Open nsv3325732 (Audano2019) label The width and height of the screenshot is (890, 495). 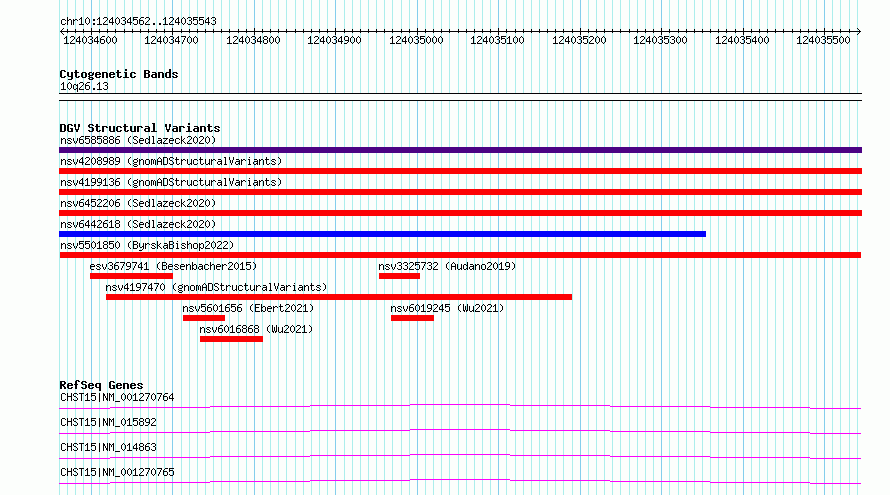pos(447,266)
